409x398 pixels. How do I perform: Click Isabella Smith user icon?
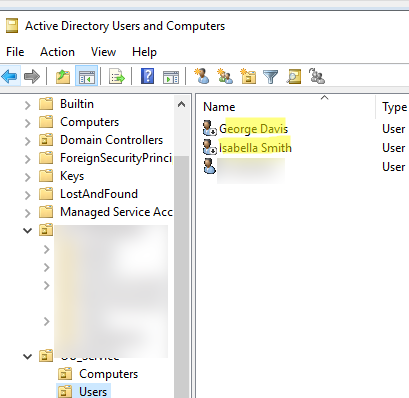tap(210, 147)
